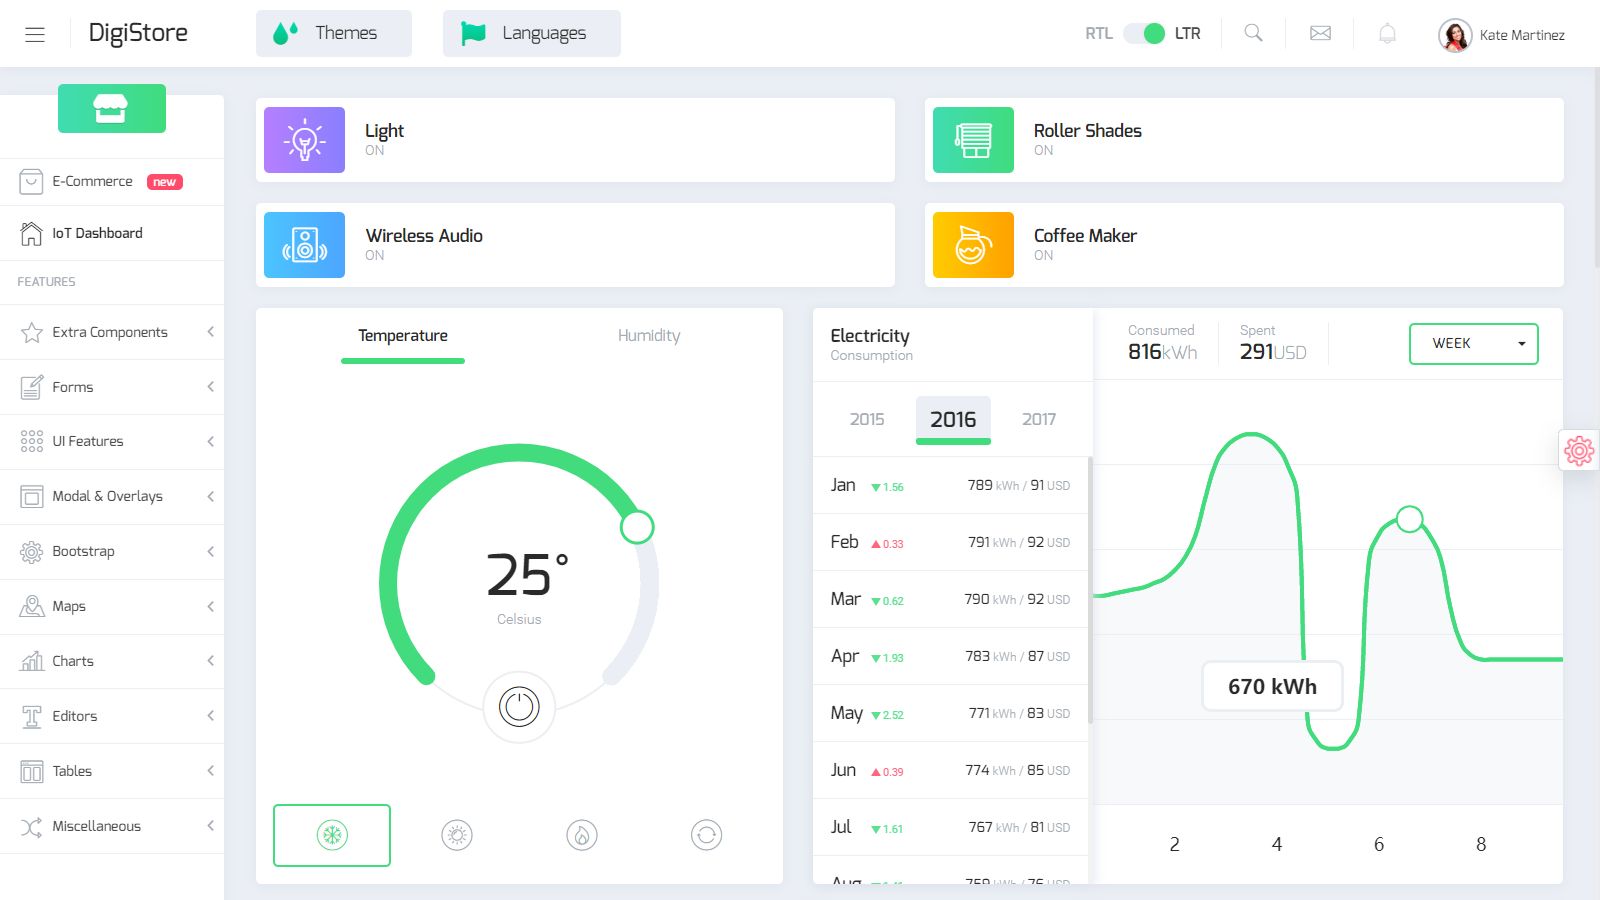Open the pink settings gear panel
The width and height of the screenshot is (1600, 900).
[1579, 451]
